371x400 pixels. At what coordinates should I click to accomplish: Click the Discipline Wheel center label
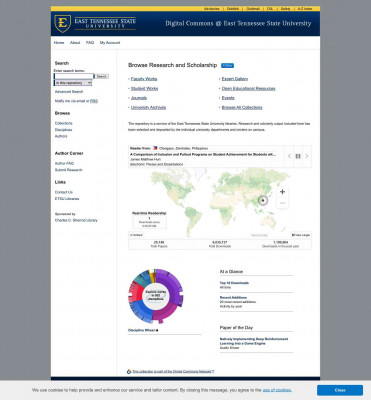156,295
